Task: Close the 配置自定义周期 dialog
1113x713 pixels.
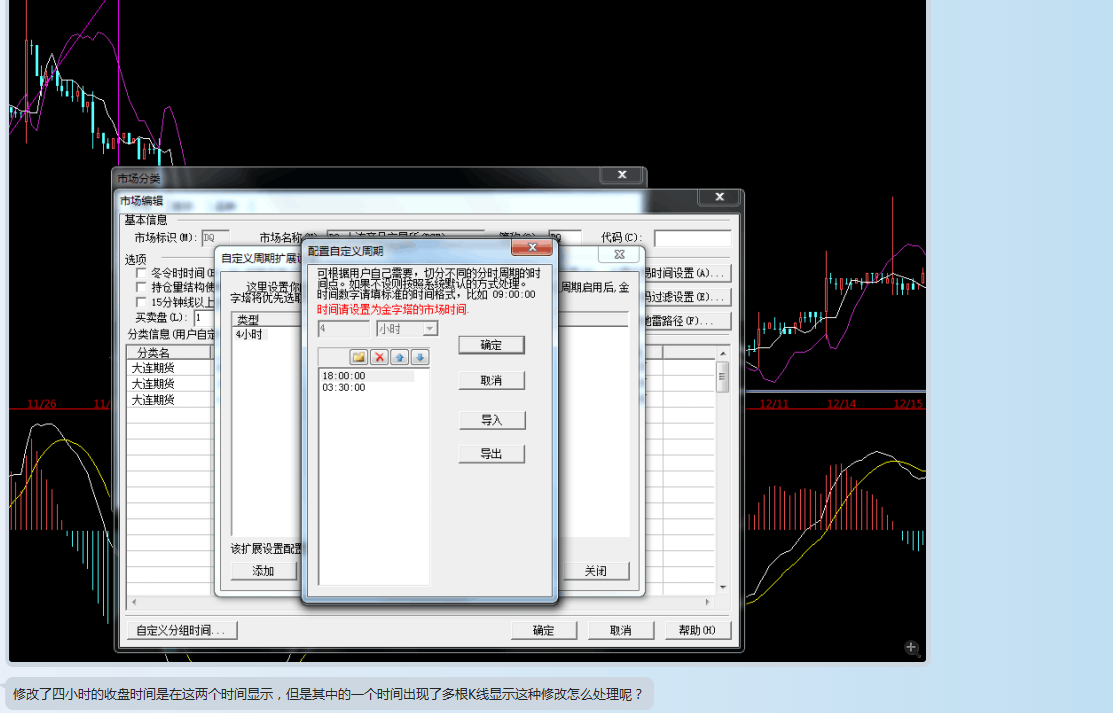Action: click(x=531, y=247)
